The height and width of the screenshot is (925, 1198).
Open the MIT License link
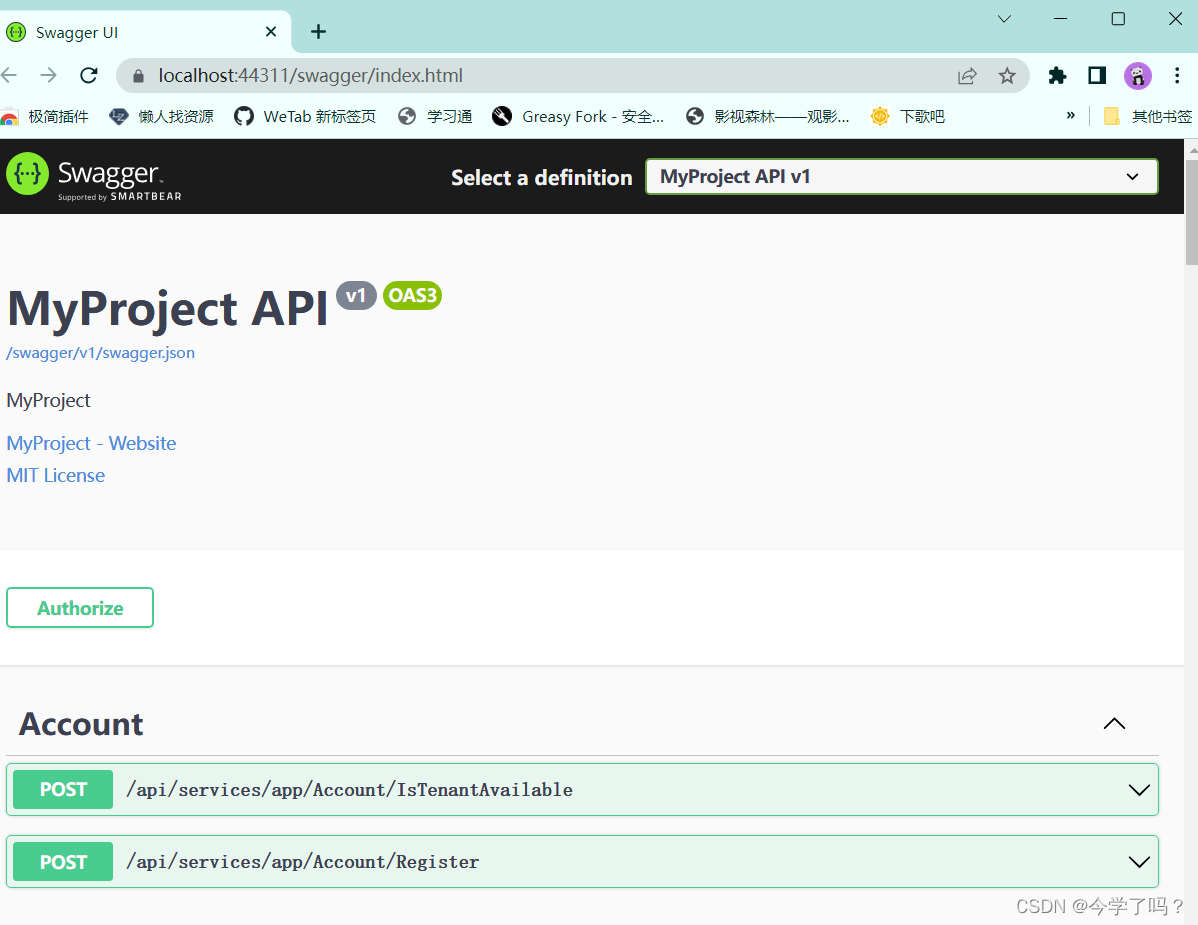click(x=55, y=475)
